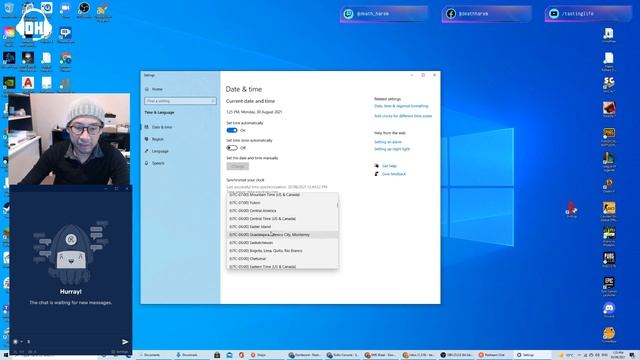The height and width of the screenshot is (360, 640).
Task: Click the Twitch handle overlay badge
Action: (384, 13)
